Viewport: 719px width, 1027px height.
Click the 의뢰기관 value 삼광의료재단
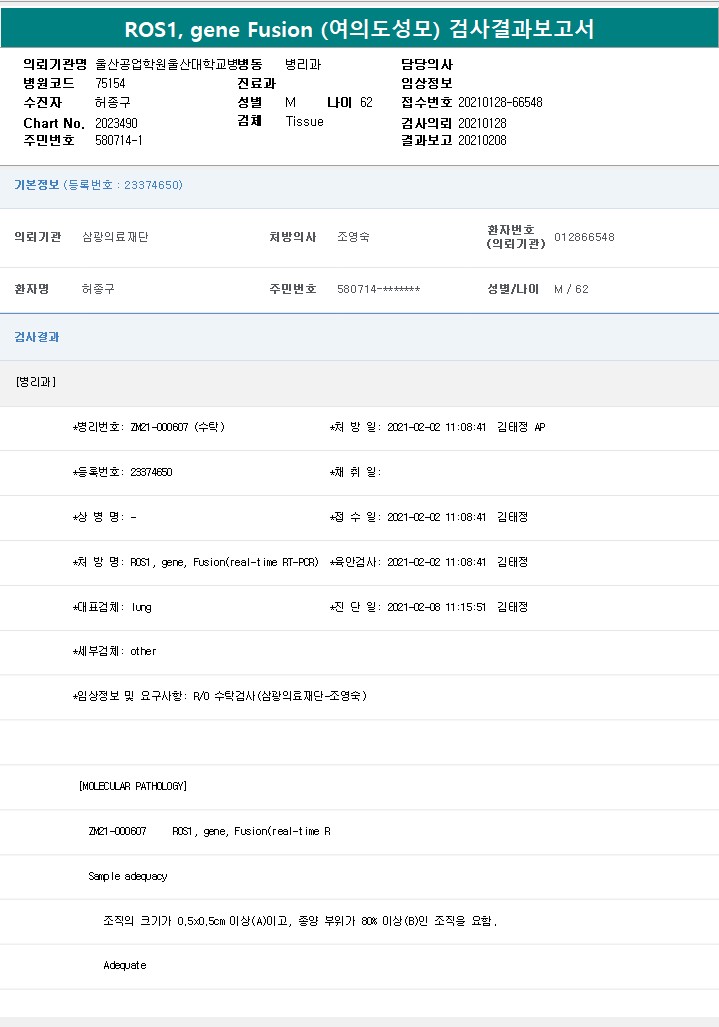click(x=115, y=237)
